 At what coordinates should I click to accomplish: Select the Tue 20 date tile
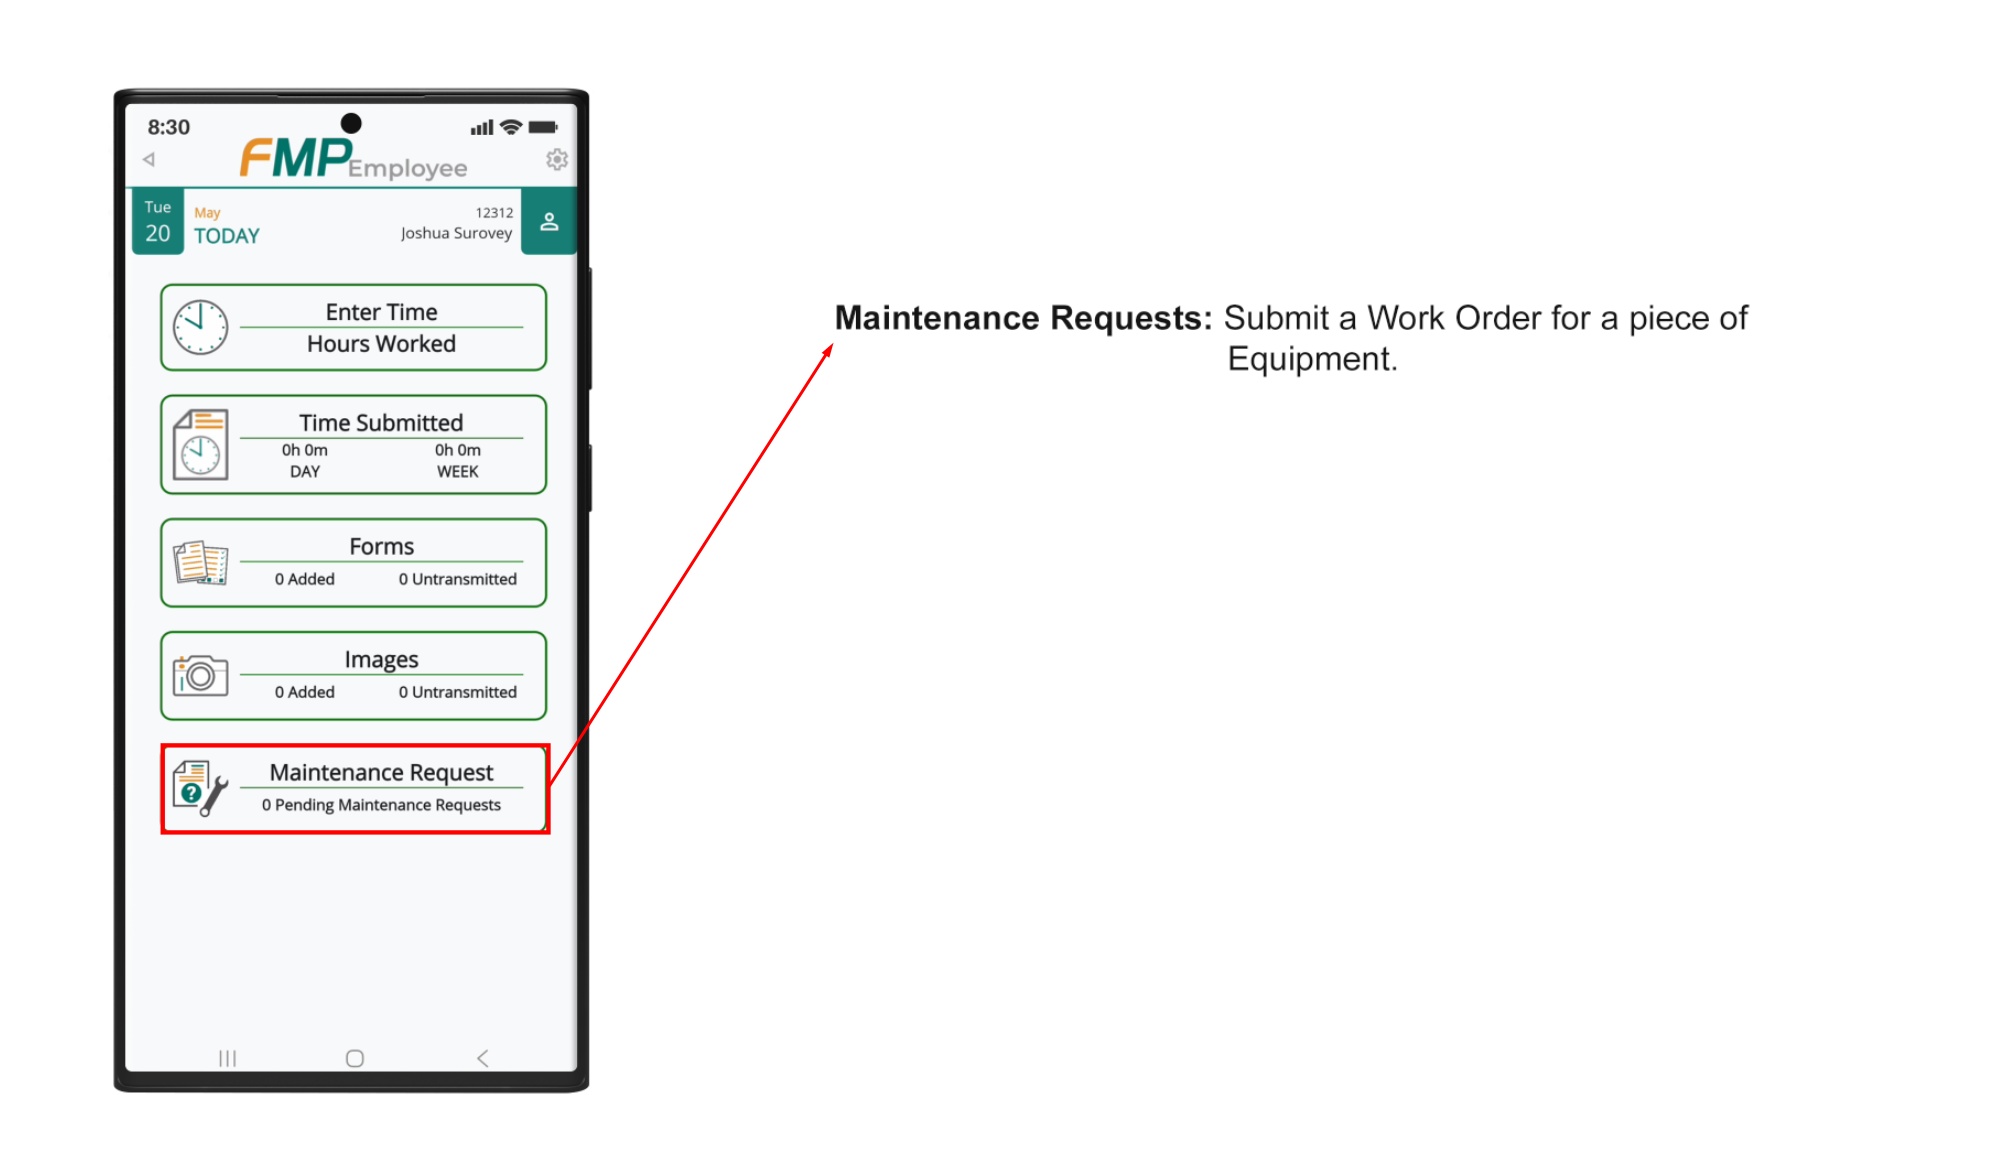[x=158, y=222]
